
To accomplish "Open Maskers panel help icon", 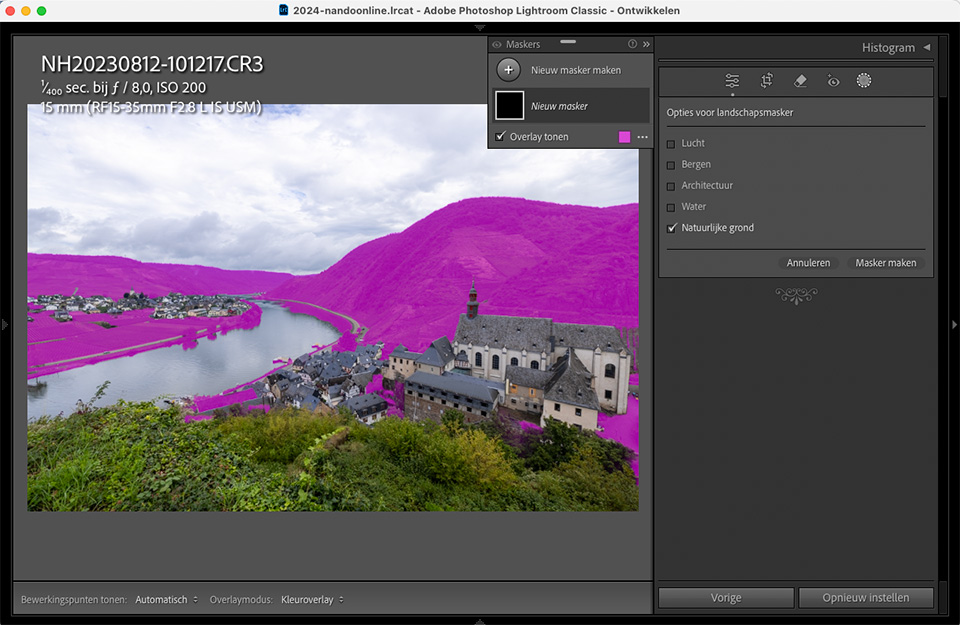I will point(632,44).
